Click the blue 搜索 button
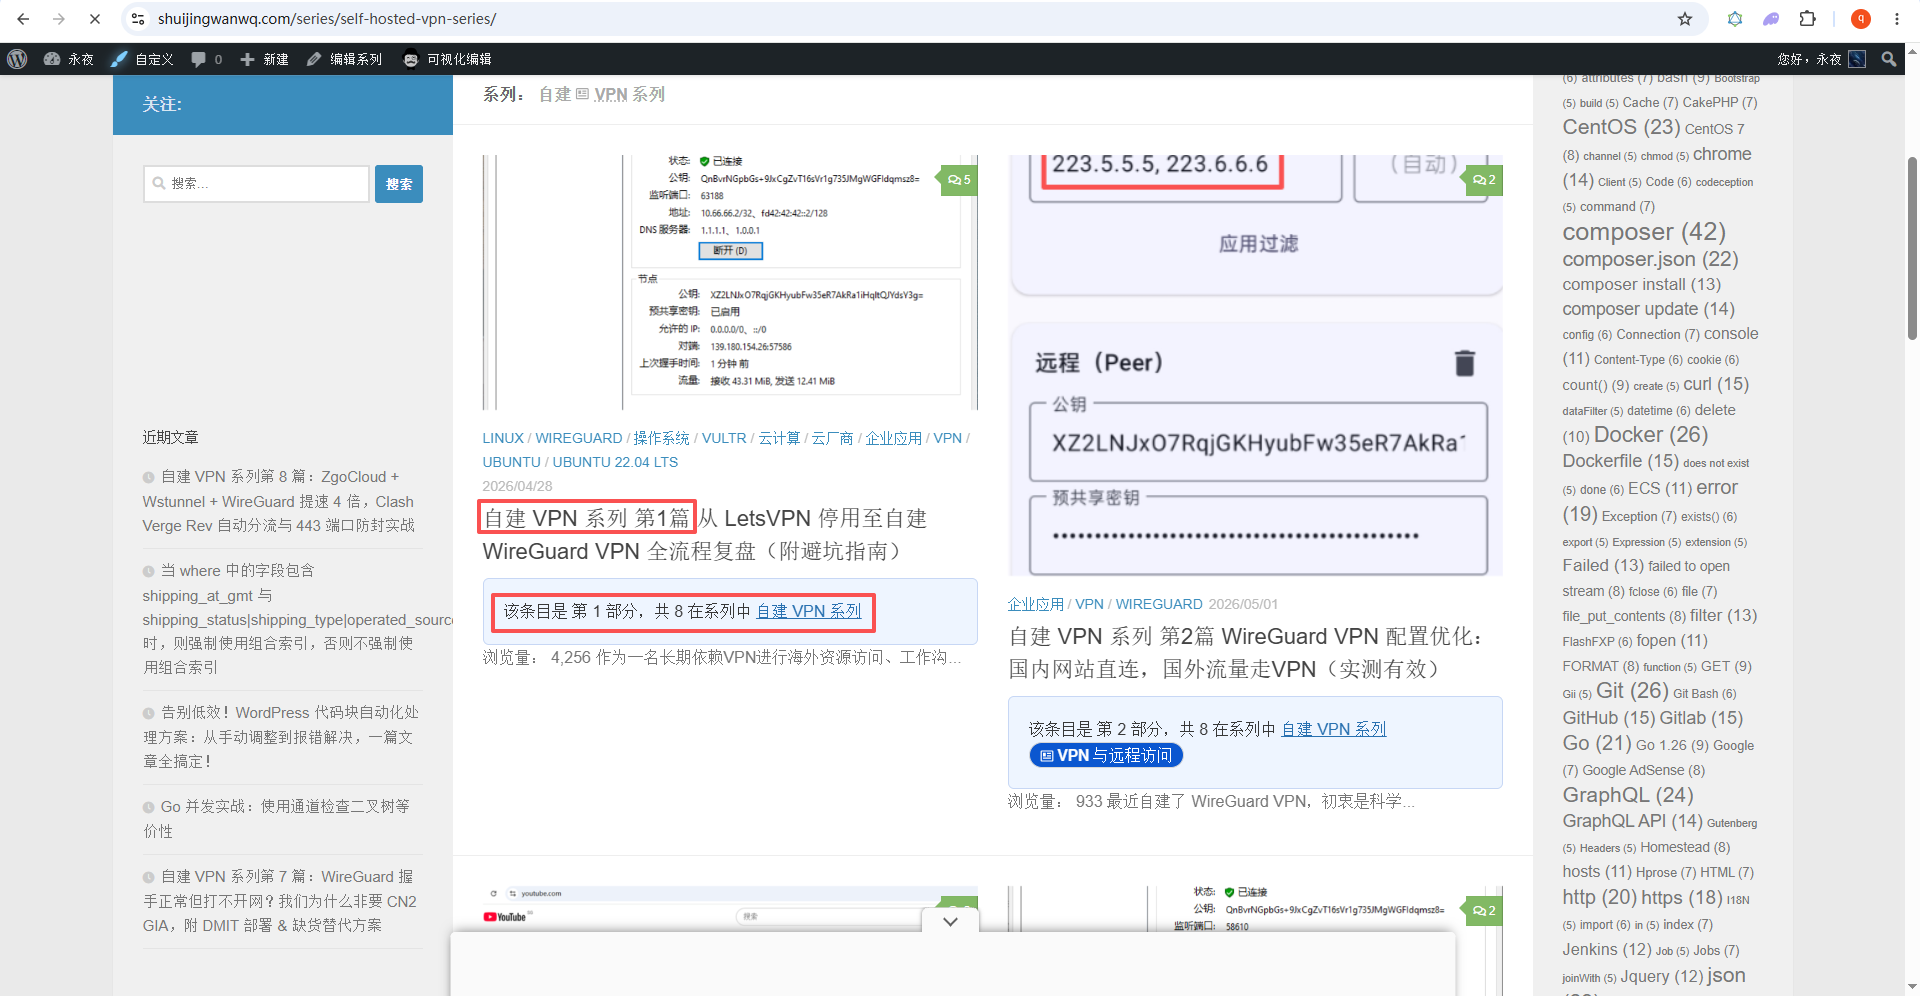Viewport: 1920px width, 996px height. coord(399,184)
